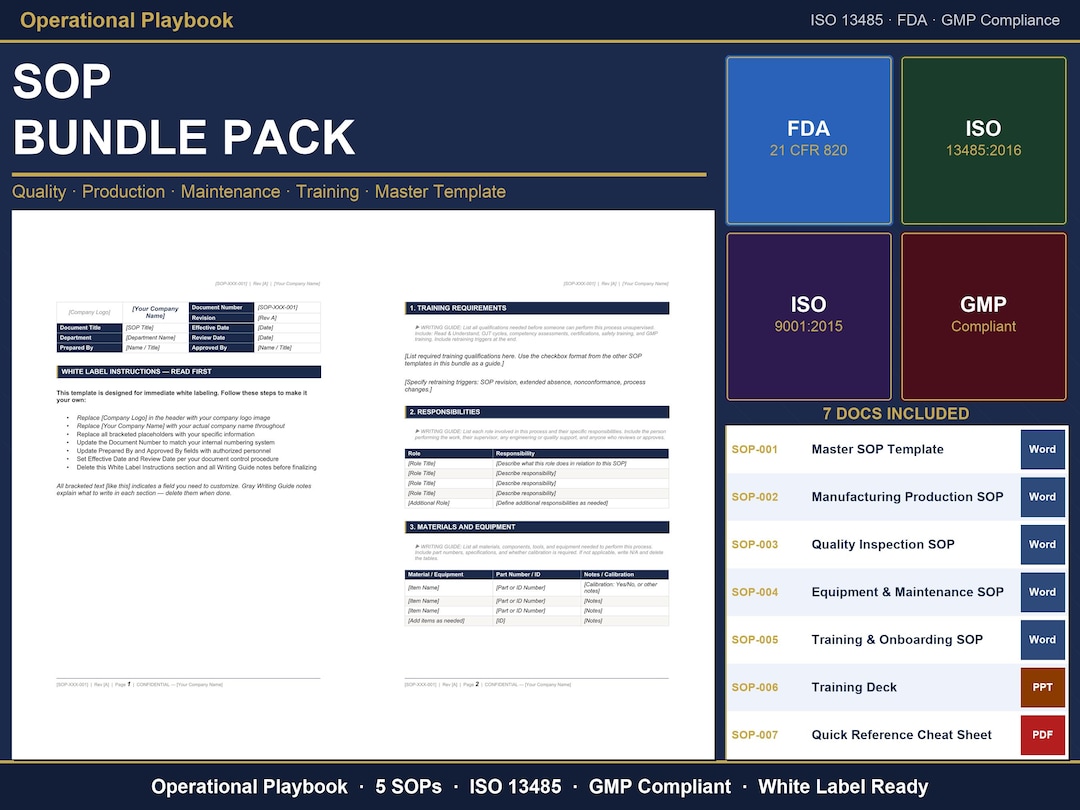Click the SOP-007 document code
This screenshot has height=810, width=1080.
(754, 734)
